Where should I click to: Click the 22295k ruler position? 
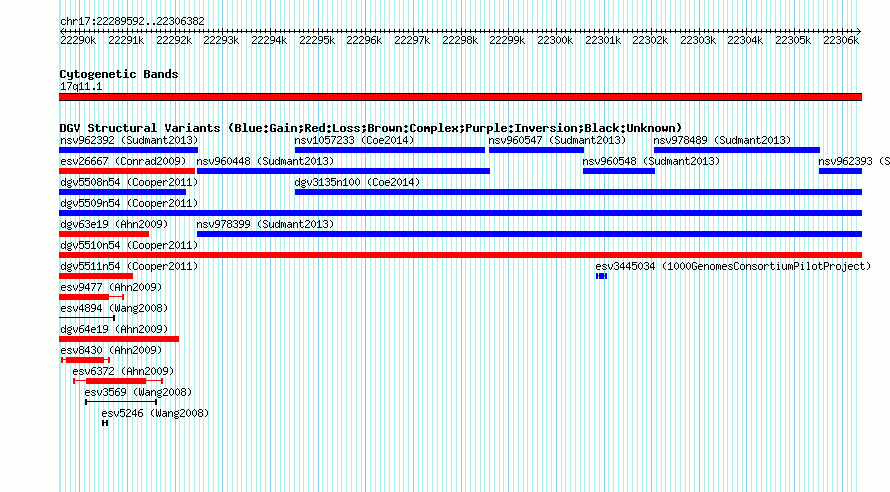pos(317,40)
